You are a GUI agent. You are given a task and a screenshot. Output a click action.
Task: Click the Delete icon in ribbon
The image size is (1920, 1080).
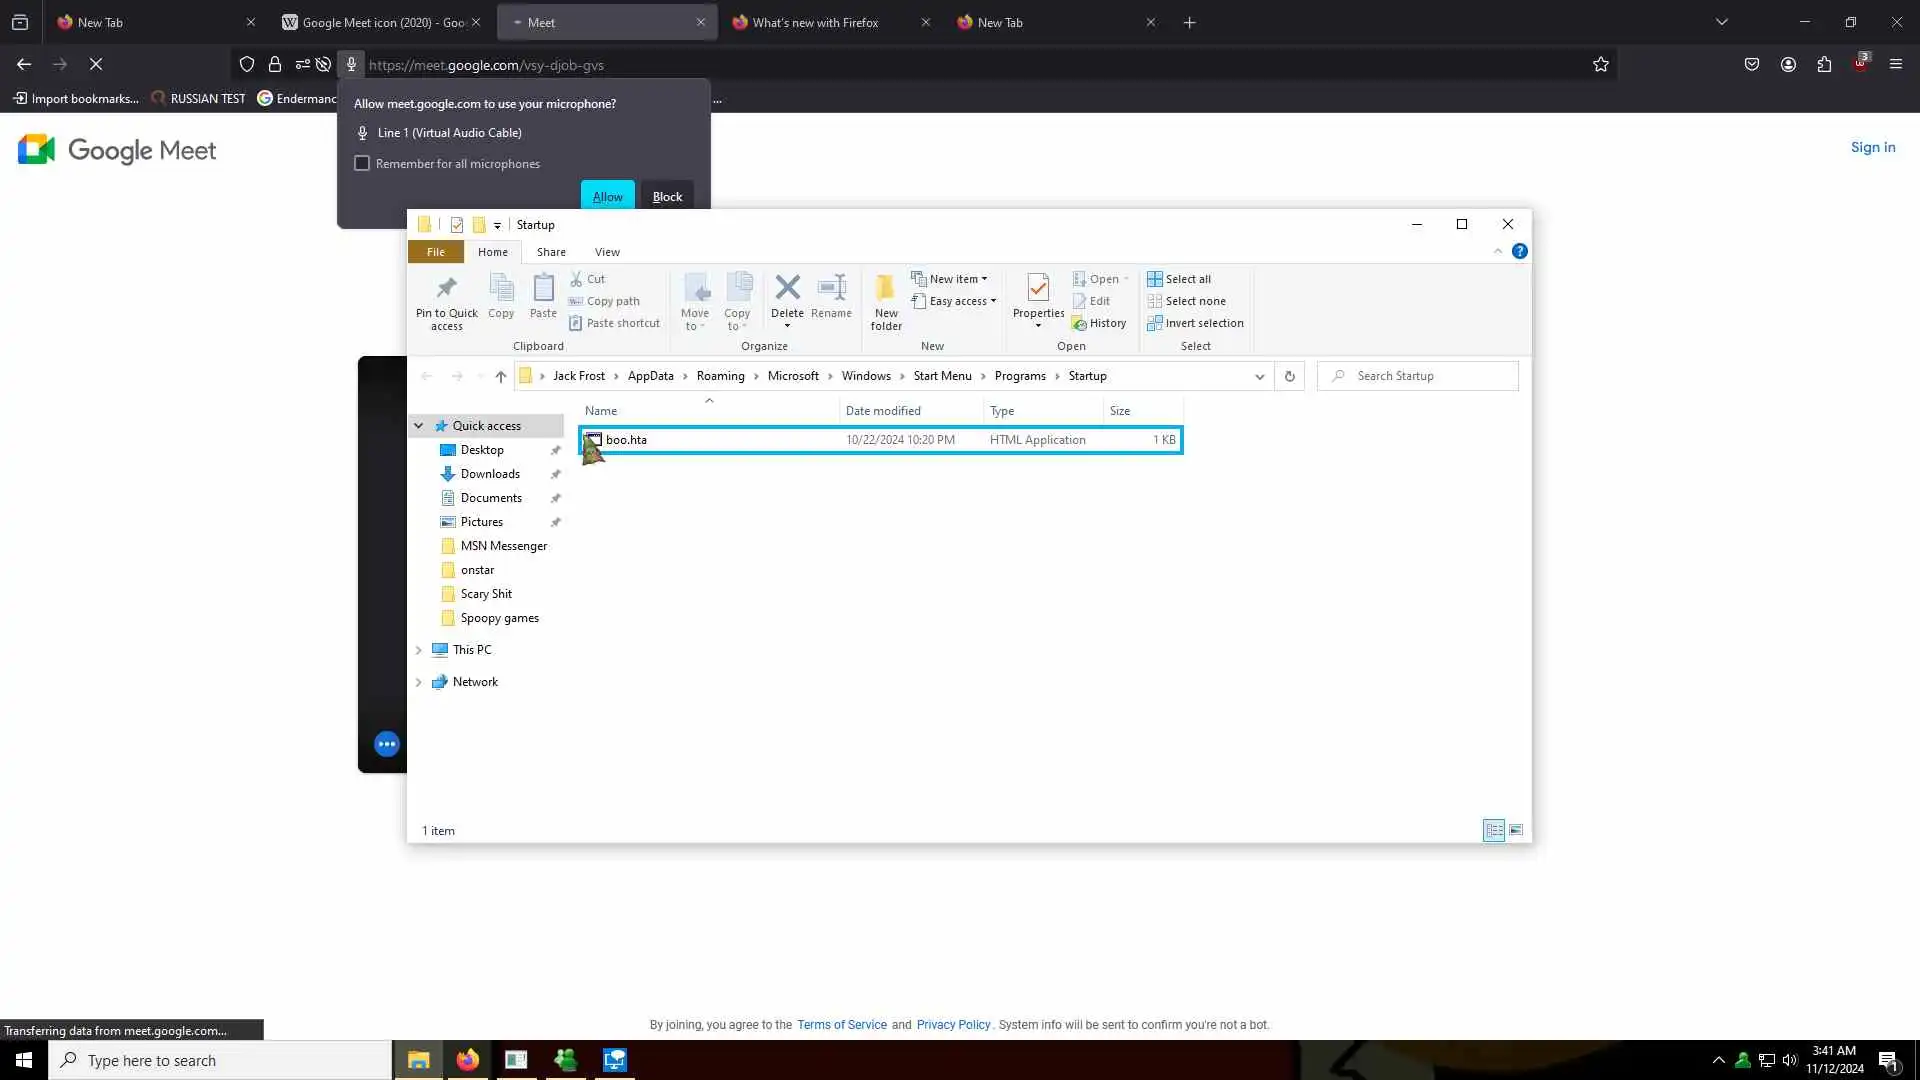[x=787, y=288]
